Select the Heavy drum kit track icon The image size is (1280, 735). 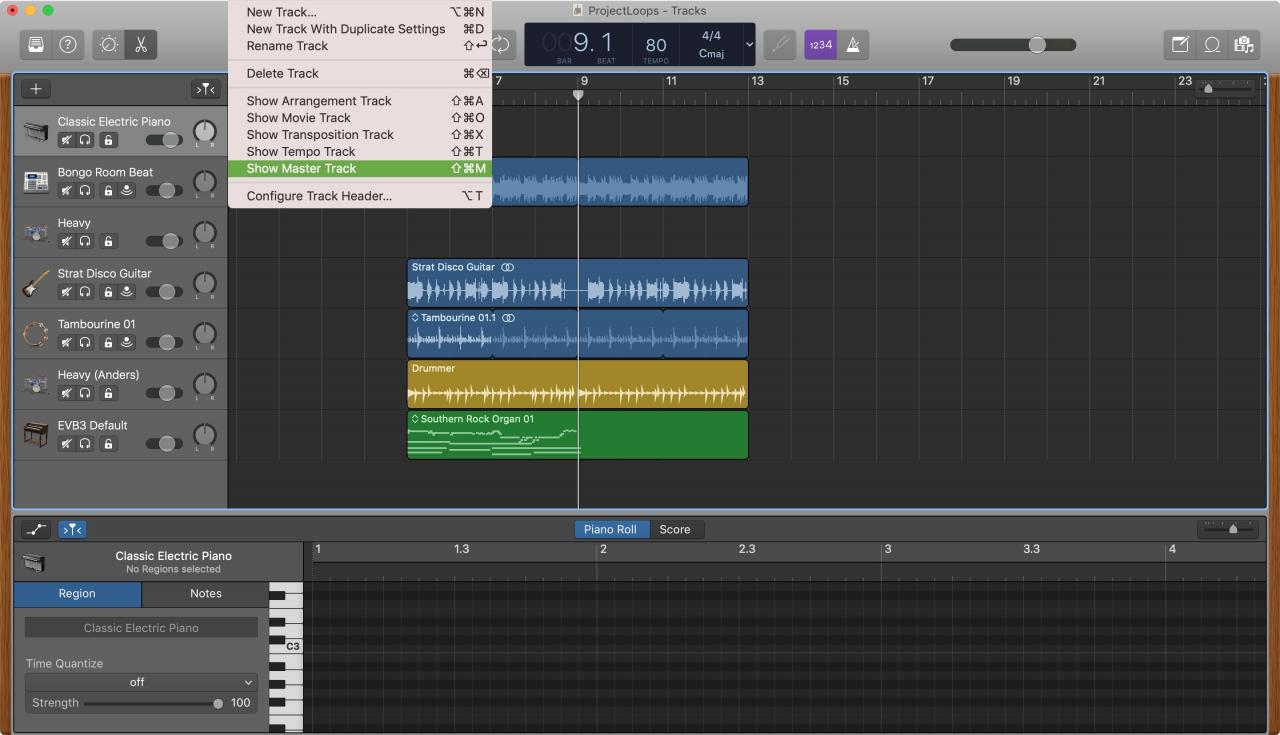point(36,232)
